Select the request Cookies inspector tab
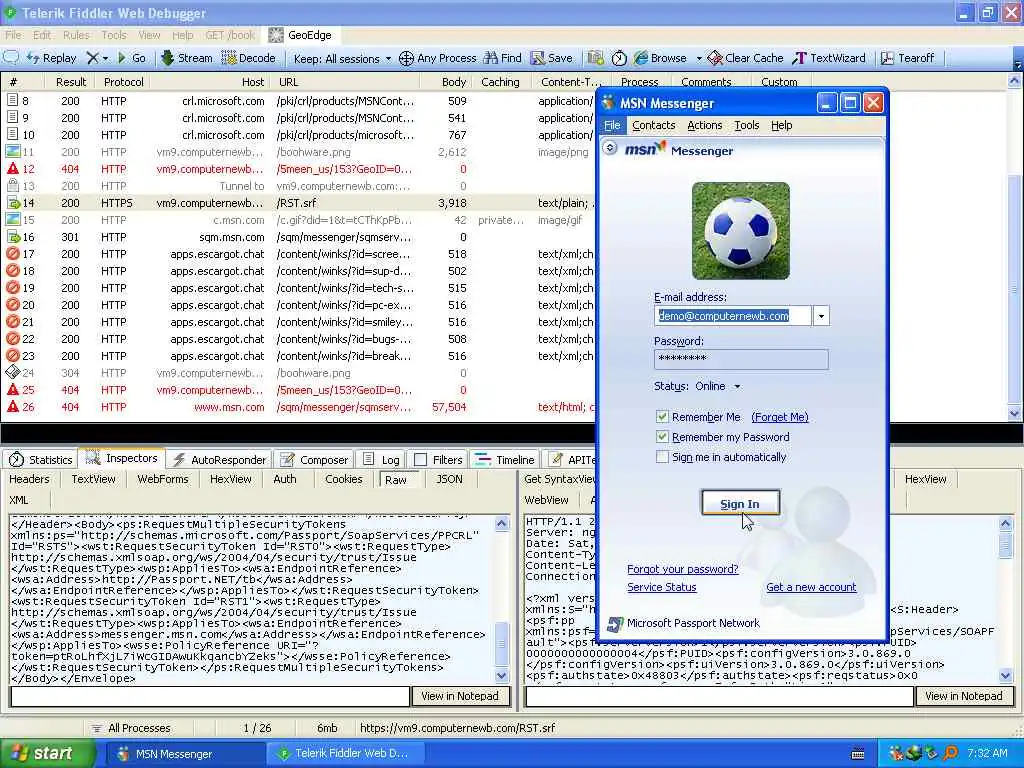Screen dimensions: 1024x768 click(x=344, y=479)
